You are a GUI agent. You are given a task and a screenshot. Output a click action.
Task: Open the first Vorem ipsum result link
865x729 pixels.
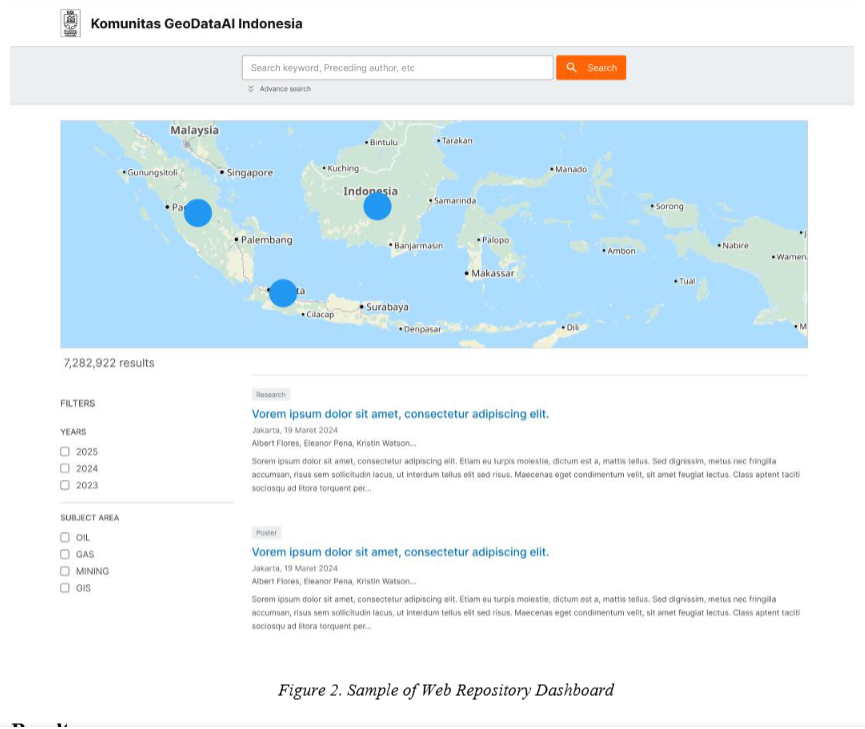(400, 412)
